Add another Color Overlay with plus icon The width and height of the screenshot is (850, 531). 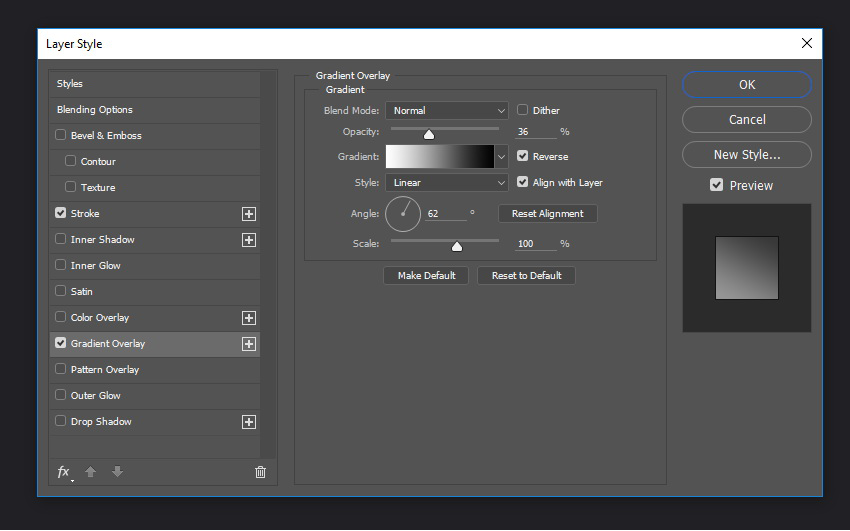(x=249, y=318)
